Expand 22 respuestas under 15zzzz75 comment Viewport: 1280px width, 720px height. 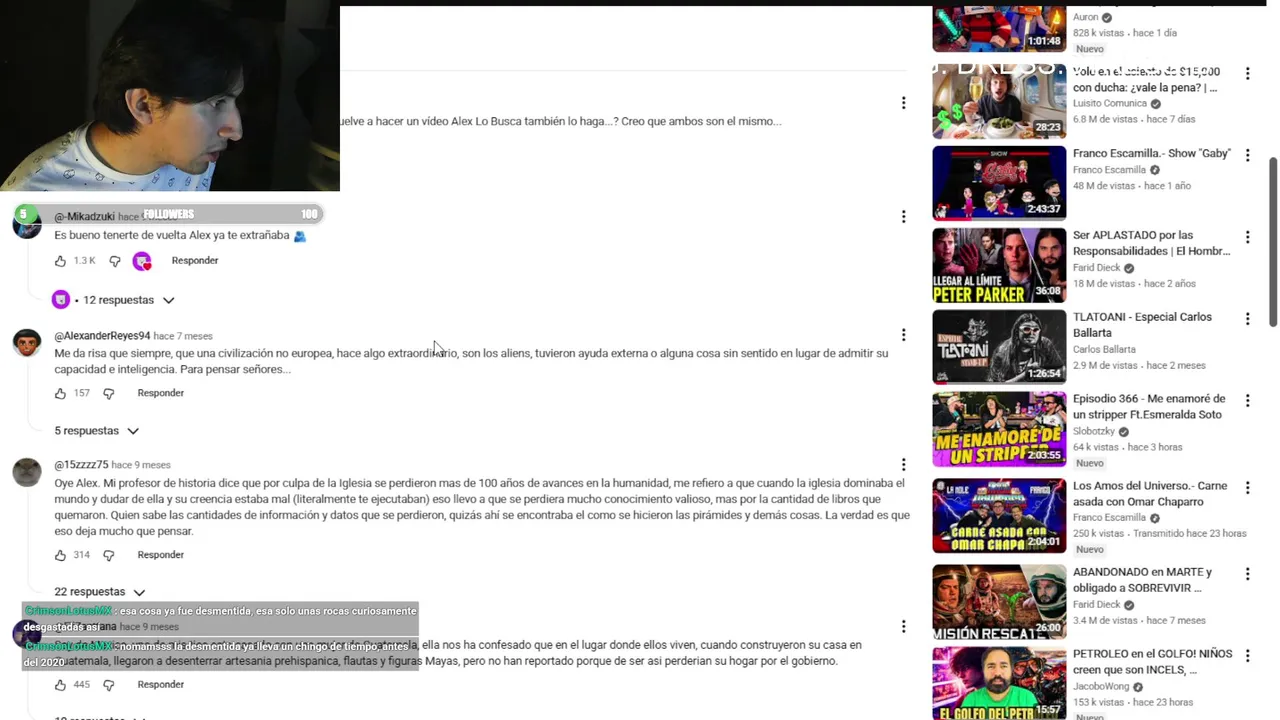click(99, 592)
